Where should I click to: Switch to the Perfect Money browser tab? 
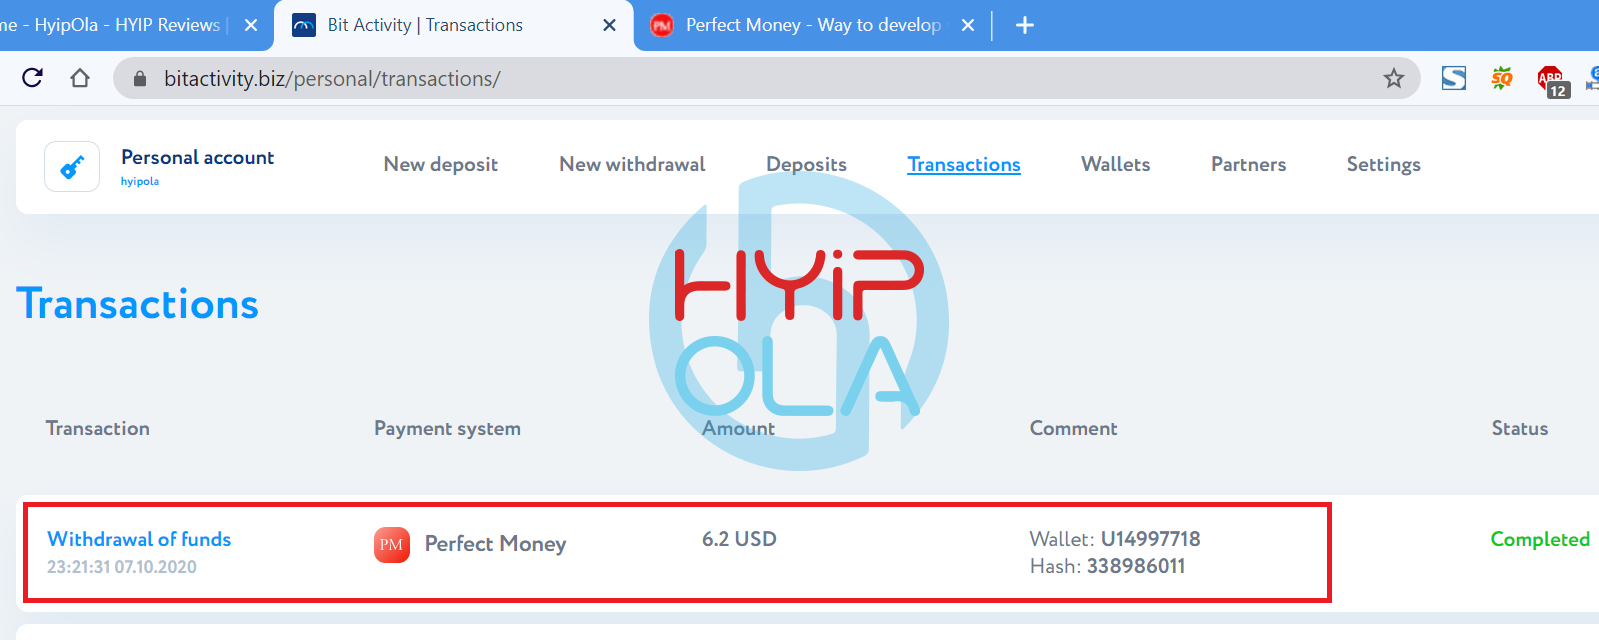813,25
